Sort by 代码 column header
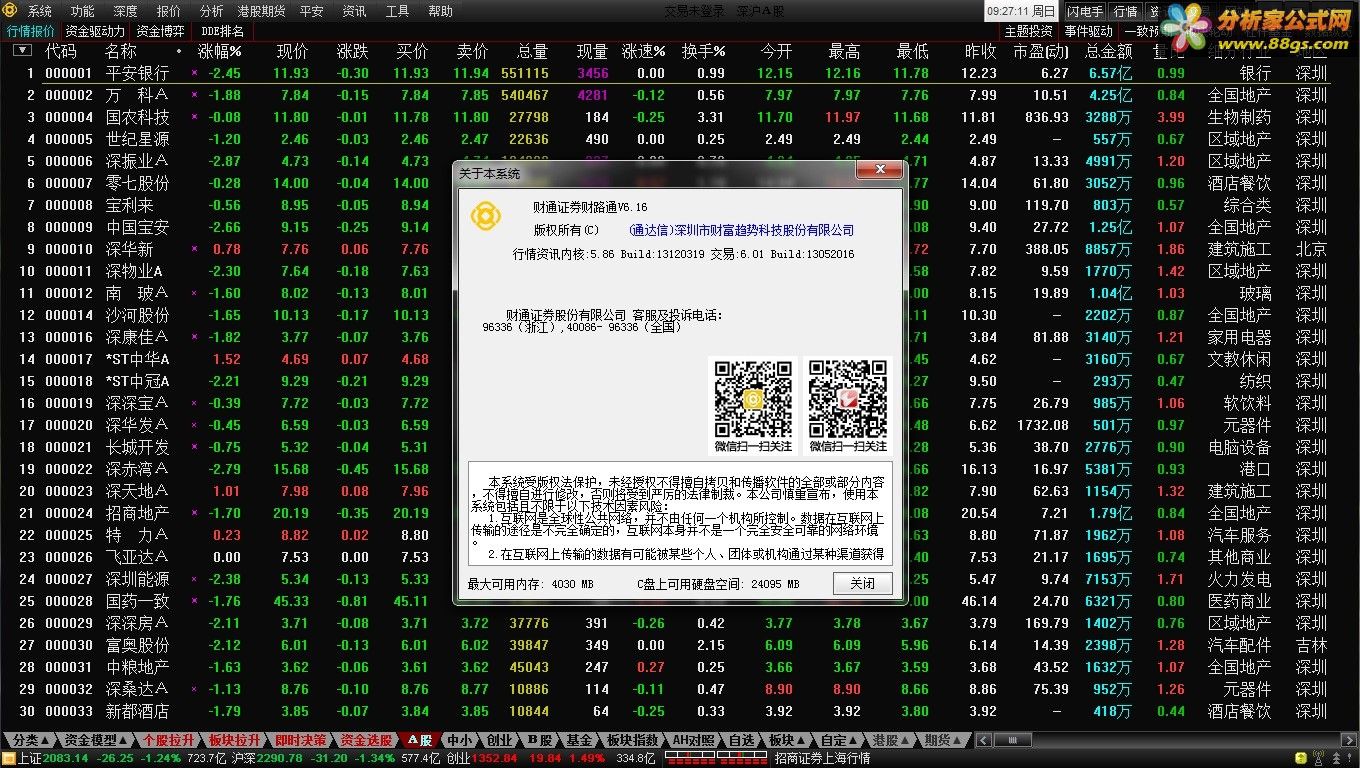1360x768 pixels. (x=61, y=51)
